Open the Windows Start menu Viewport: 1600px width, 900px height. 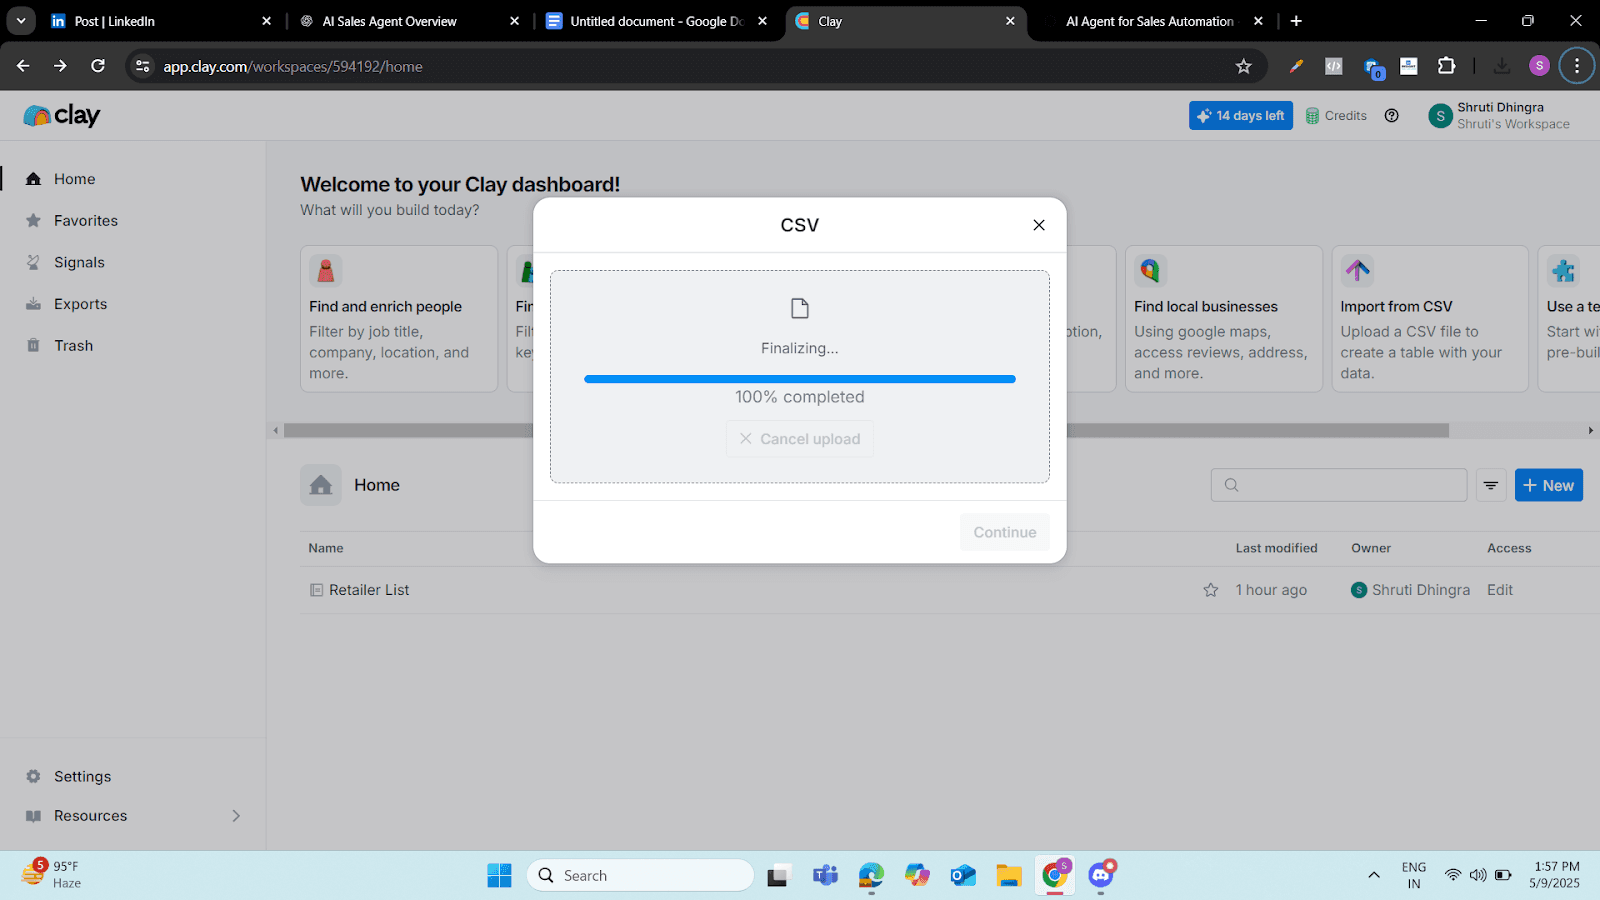500,876
